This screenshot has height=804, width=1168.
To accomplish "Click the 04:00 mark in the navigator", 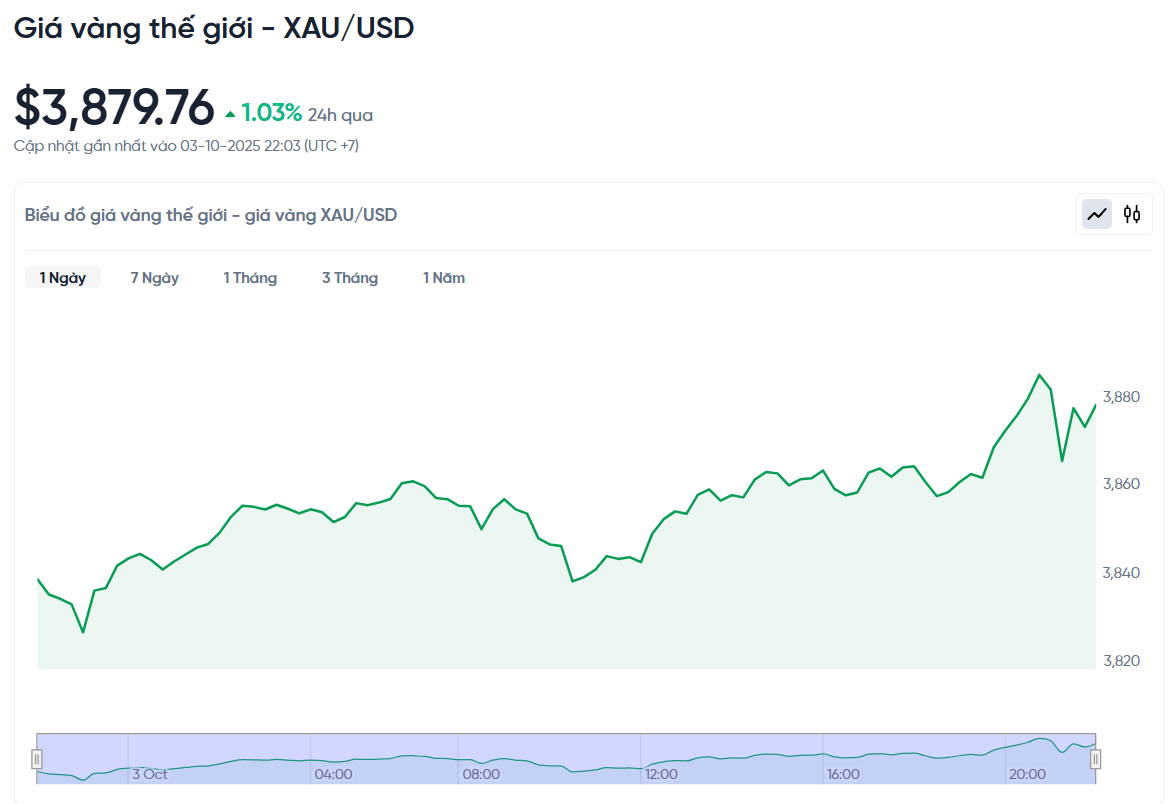I will coord(333,774).
